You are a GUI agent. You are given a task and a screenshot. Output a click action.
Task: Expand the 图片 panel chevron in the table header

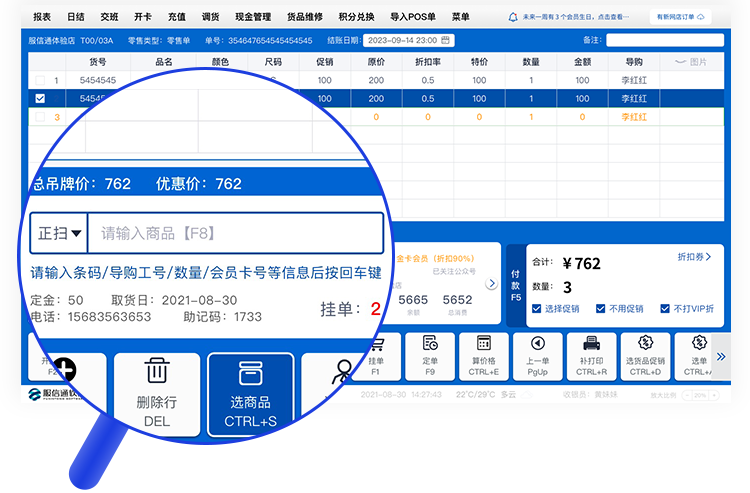(680, 62)
